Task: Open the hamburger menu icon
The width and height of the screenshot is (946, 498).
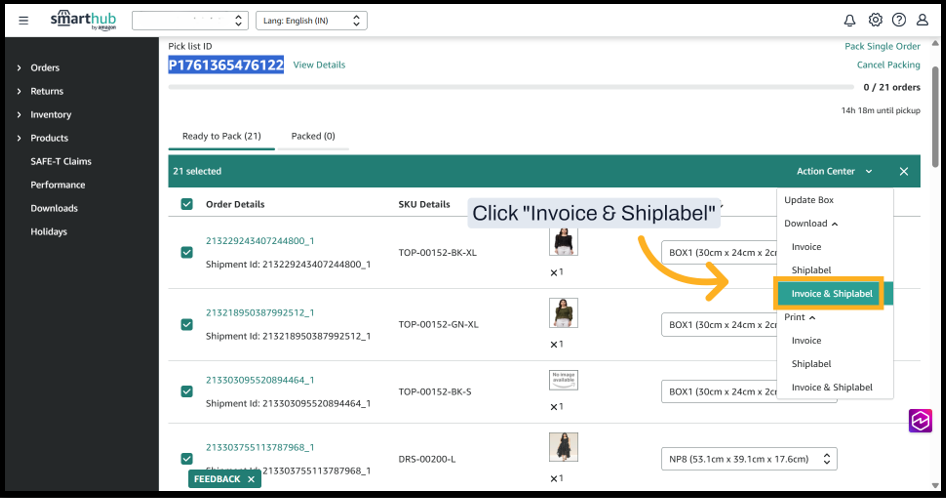Action: point(24,20)
